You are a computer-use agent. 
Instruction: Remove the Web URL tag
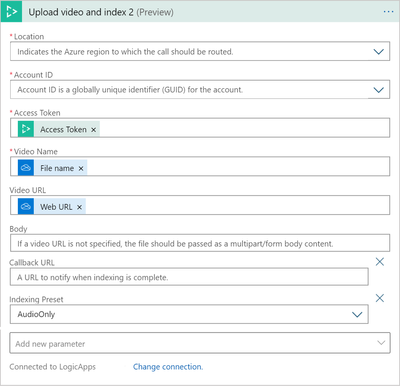[x=79, y=207]
